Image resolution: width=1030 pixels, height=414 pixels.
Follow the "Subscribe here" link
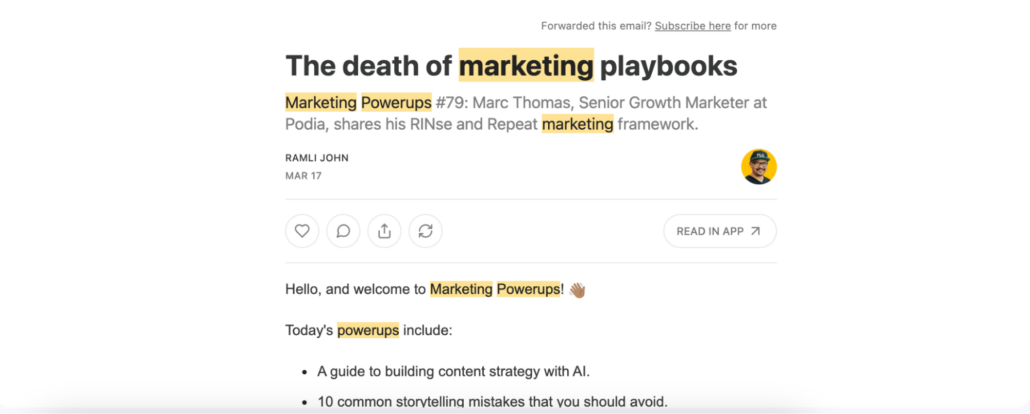691,26
